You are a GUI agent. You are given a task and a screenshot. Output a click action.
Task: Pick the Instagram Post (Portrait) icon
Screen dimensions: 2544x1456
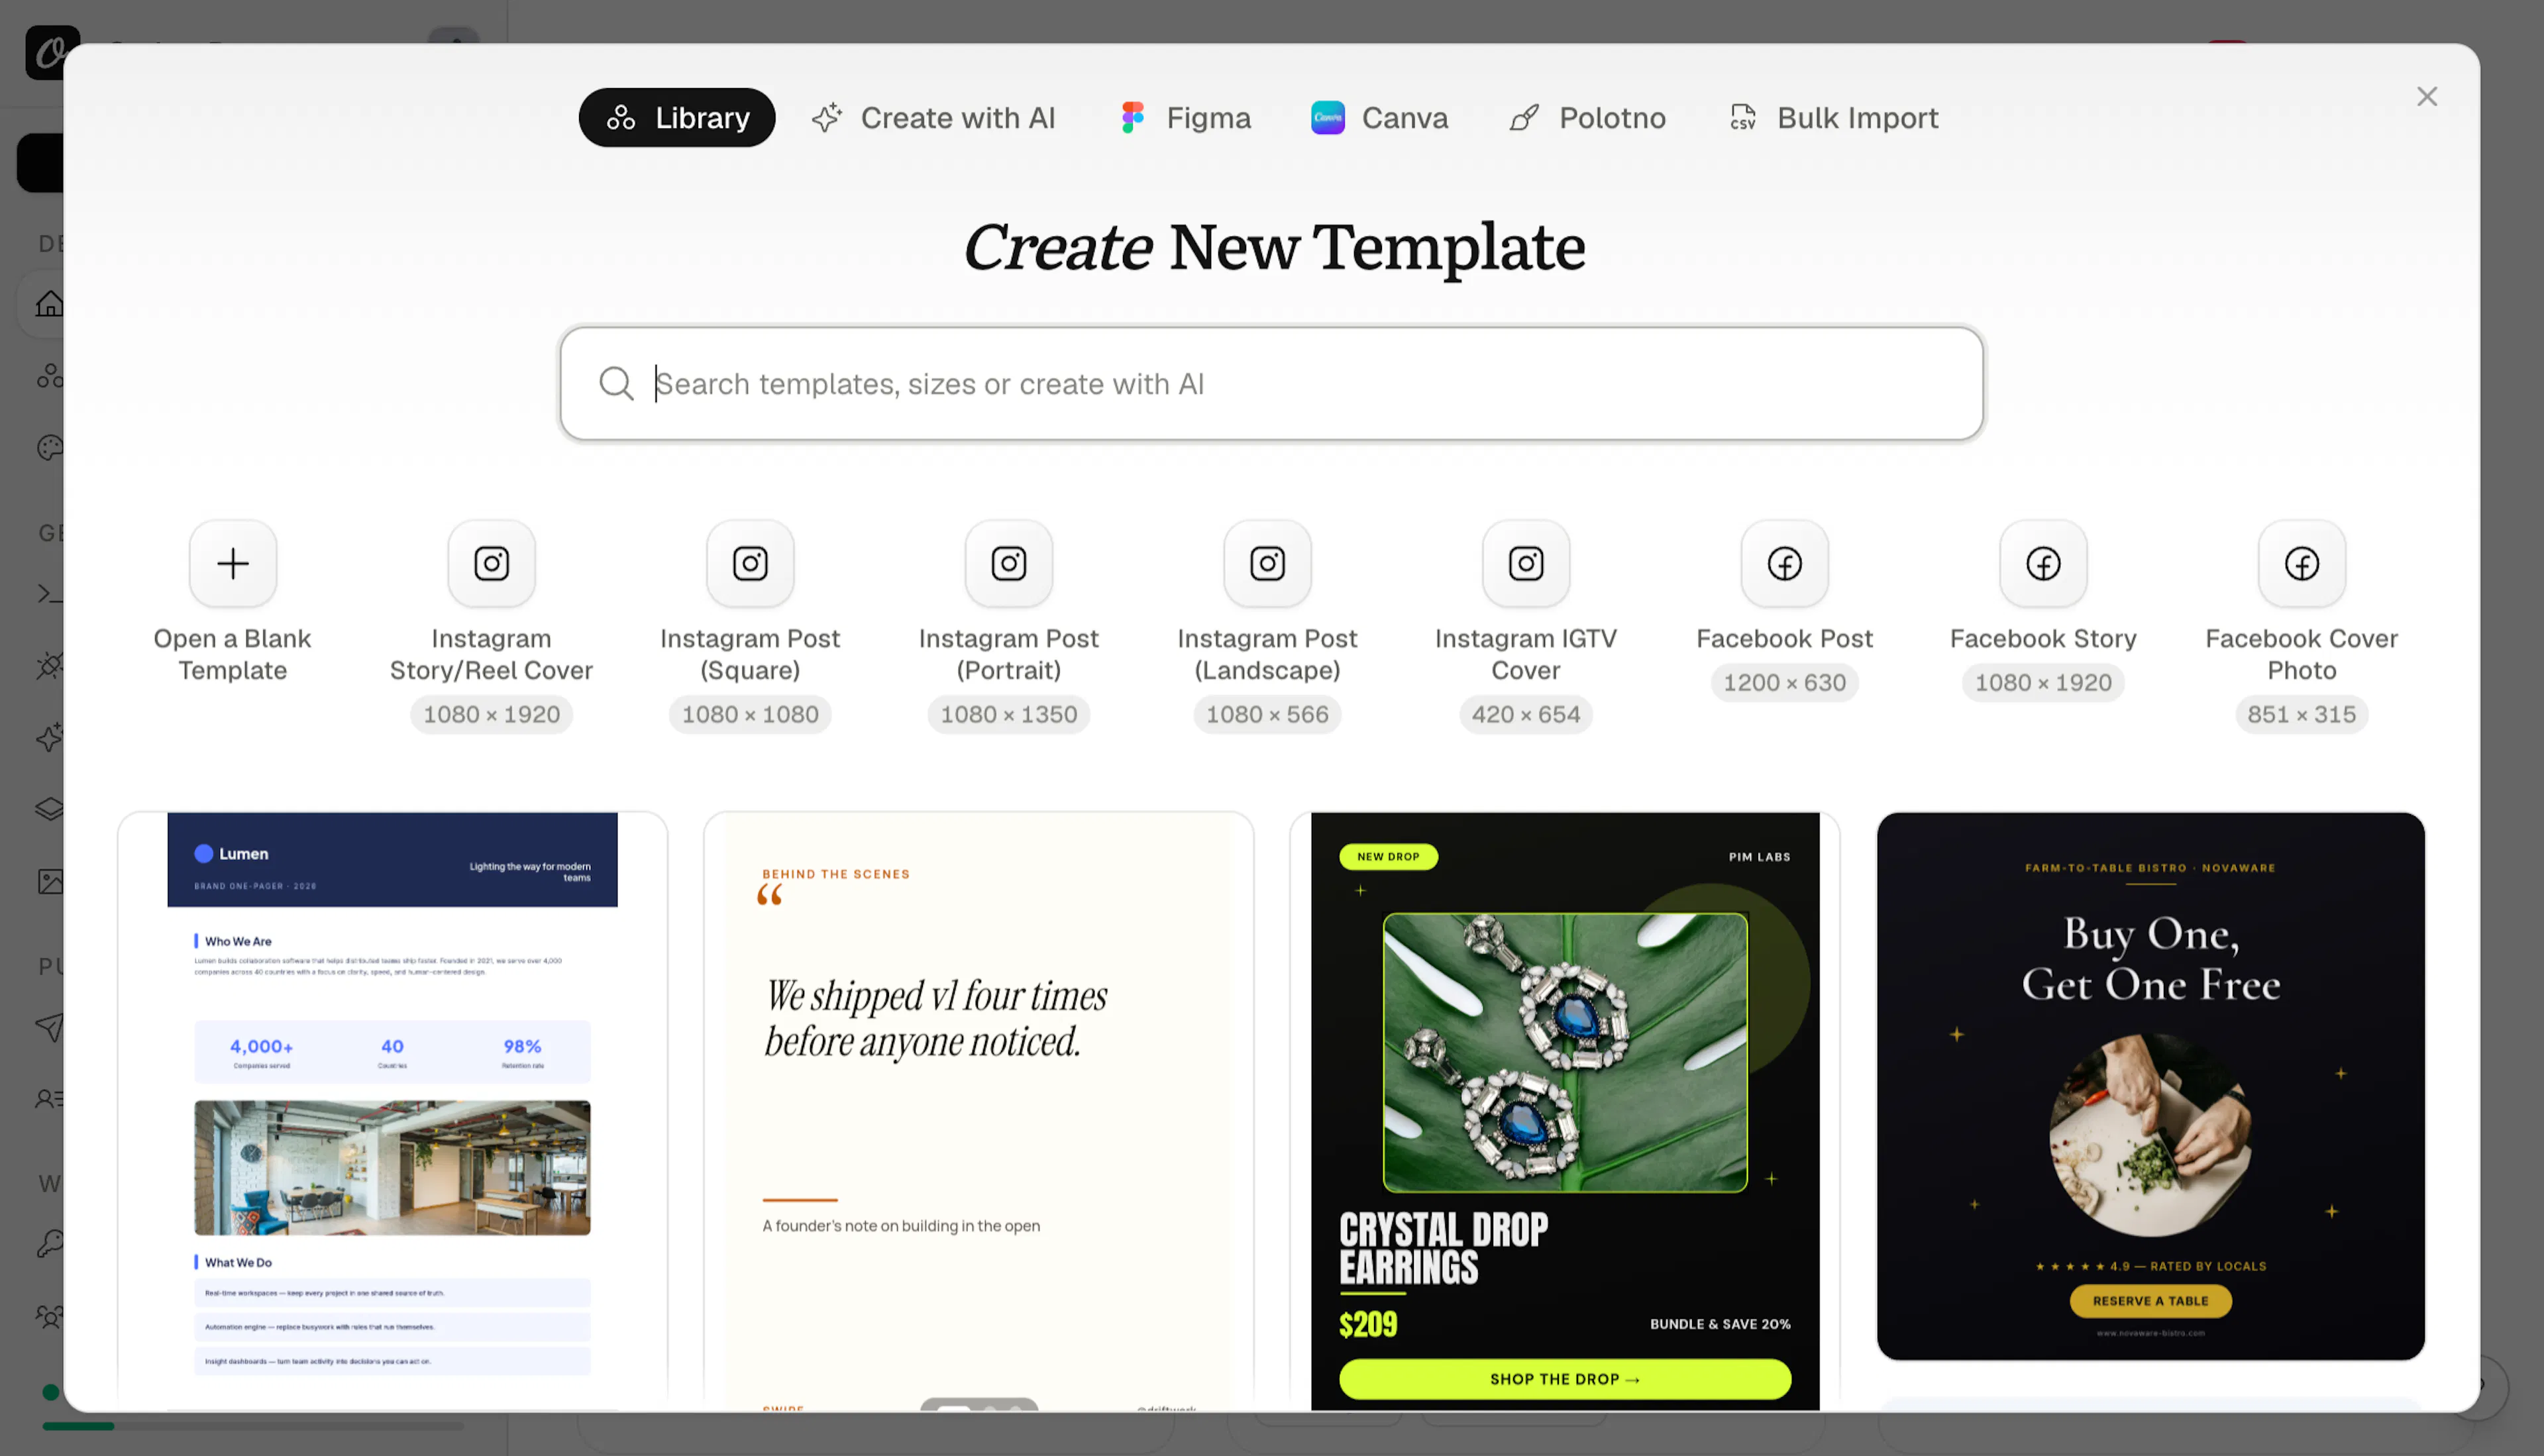click(1009, 564)
